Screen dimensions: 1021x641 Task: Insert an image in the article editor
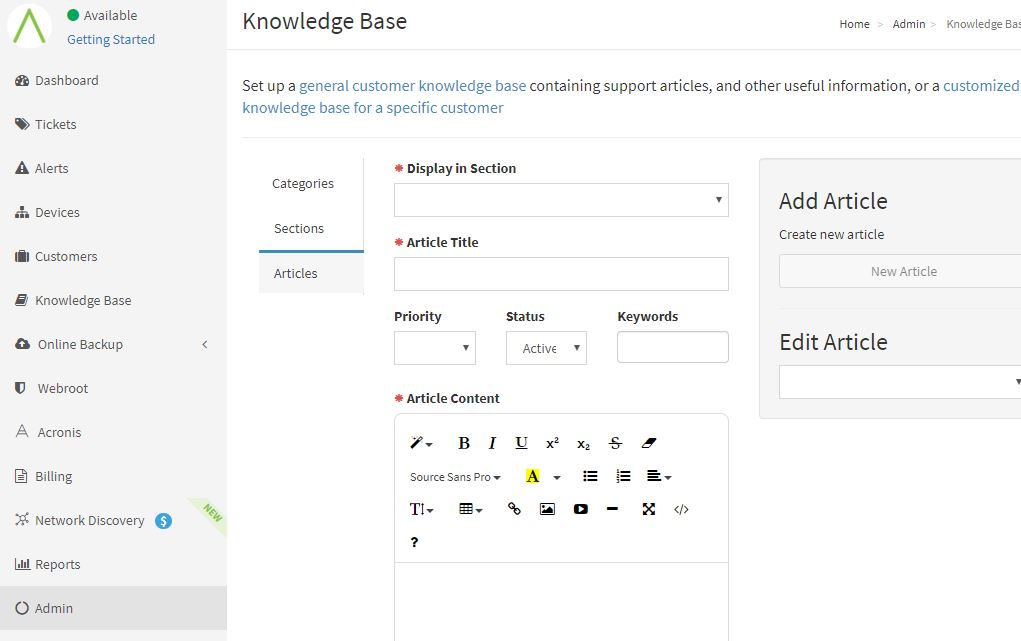546,509
